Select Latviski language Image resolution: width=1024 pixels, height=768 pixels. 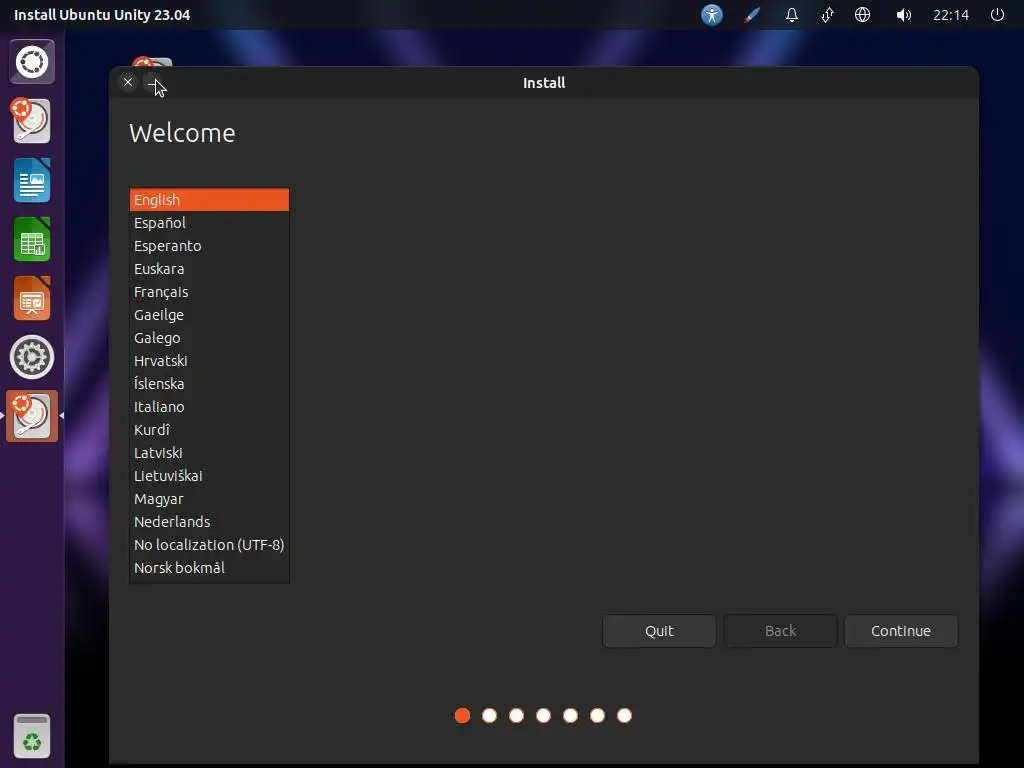[x=209, y=453]
